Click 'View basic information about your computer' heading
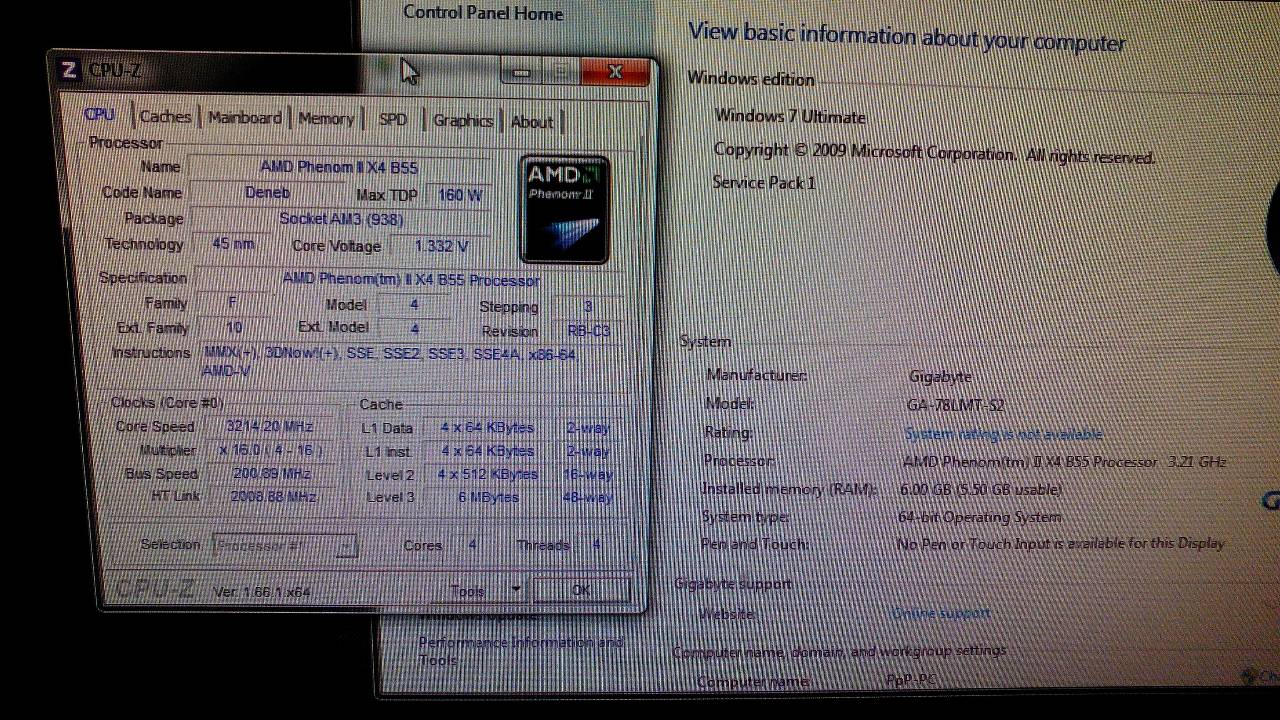This screenshot has height=720, width=1280. [907, 36]
